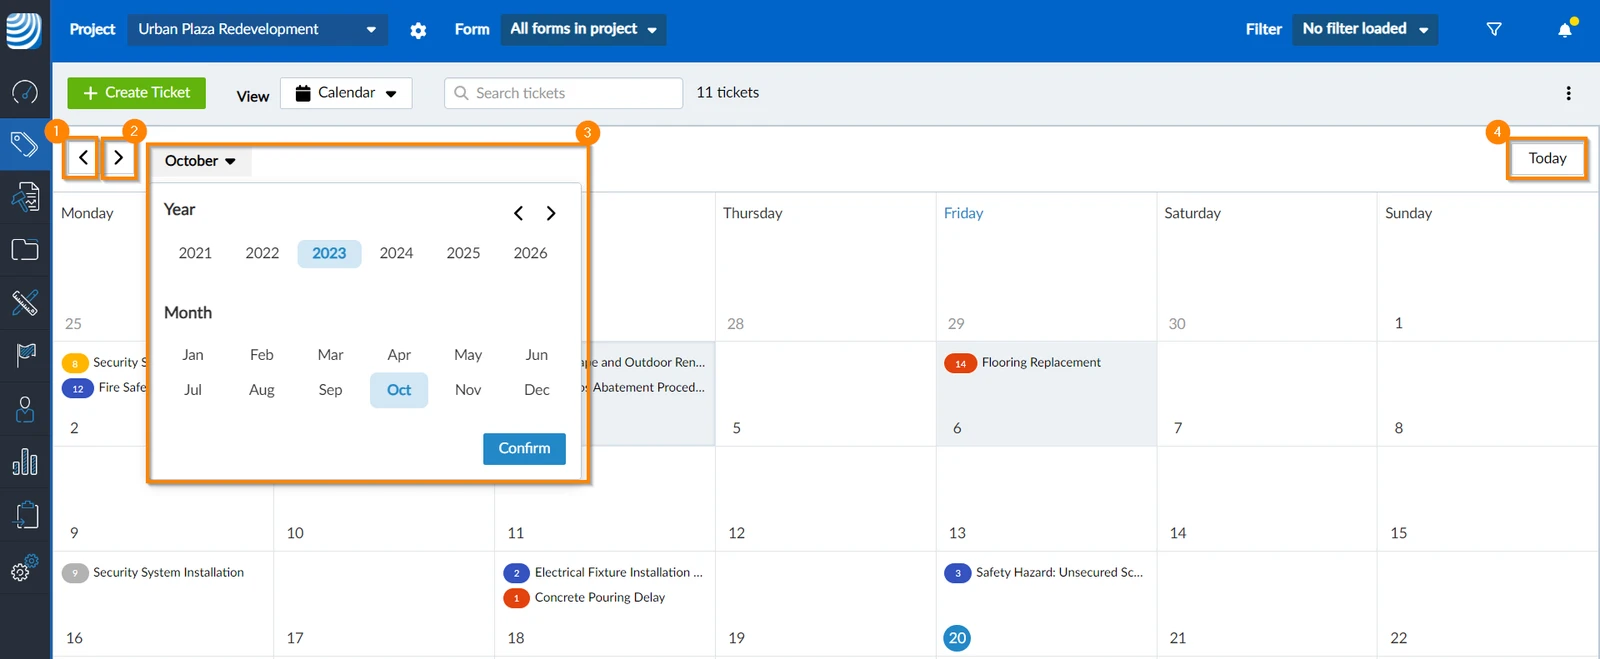Viewport: 1600px width, 659px height.
Task: Click the Create Ticket button
Action: (136, 93)
